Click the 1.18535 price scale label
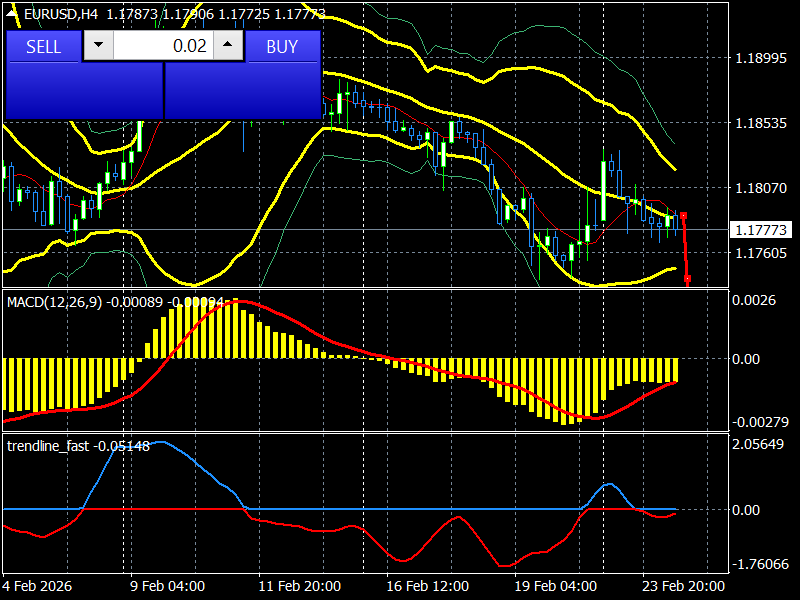The width and height of the screenshot is (800, 600). tap(761, 123)
